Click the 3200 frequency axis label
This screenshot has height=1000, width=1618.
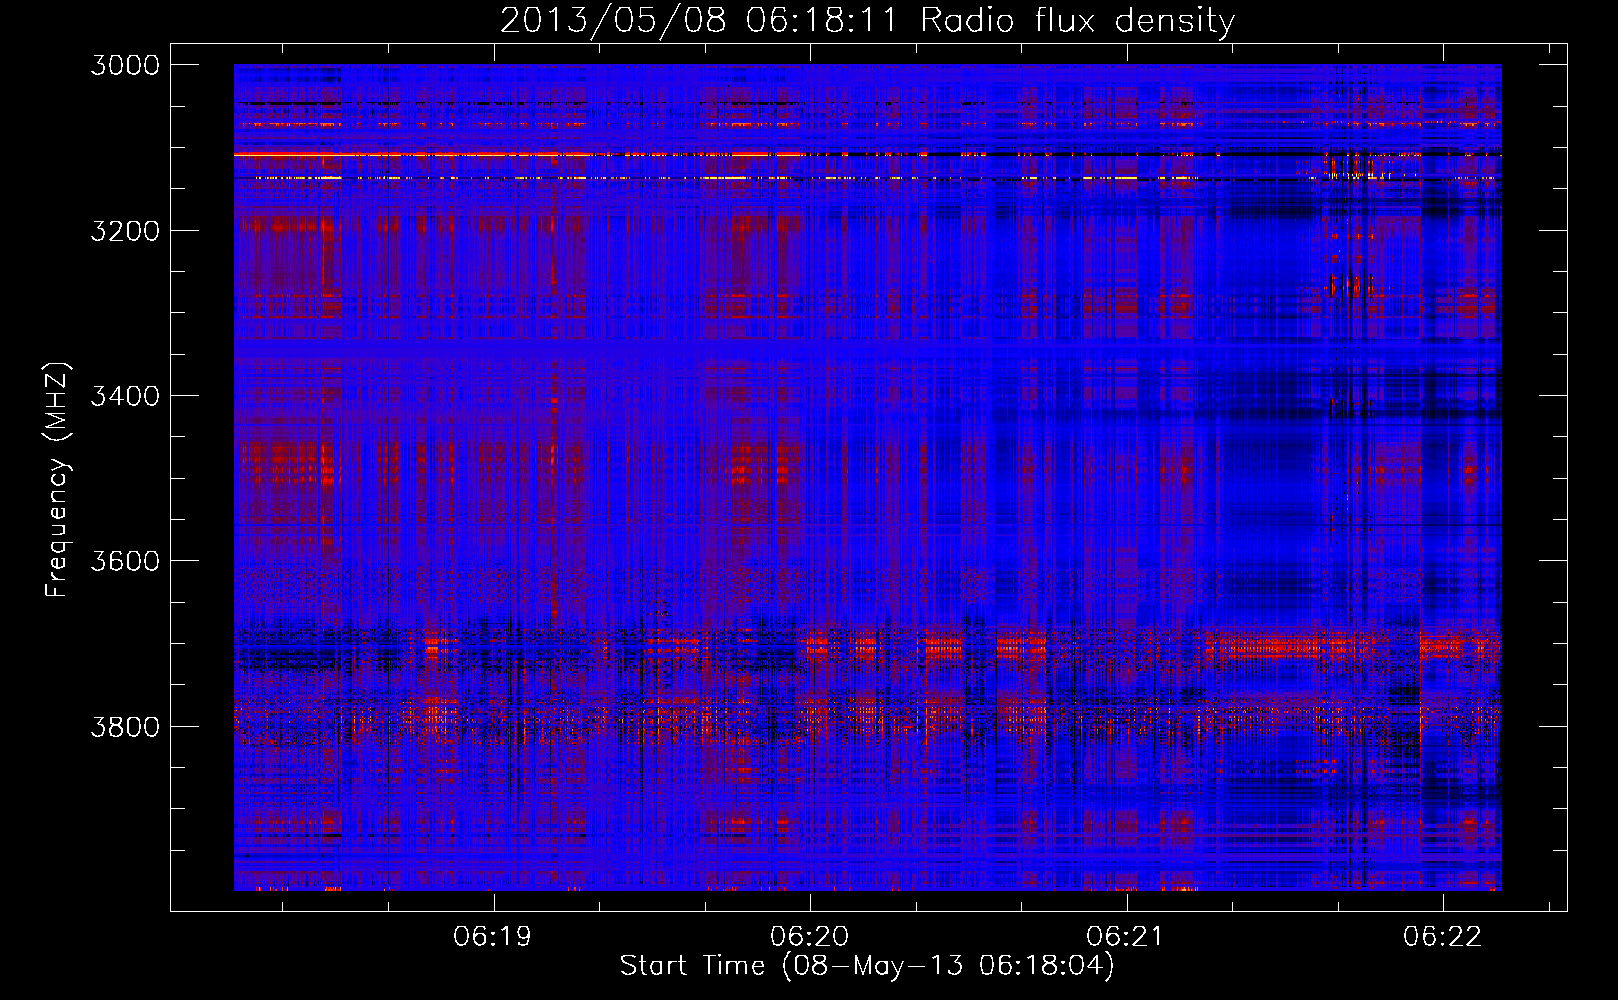pos(125,230)
